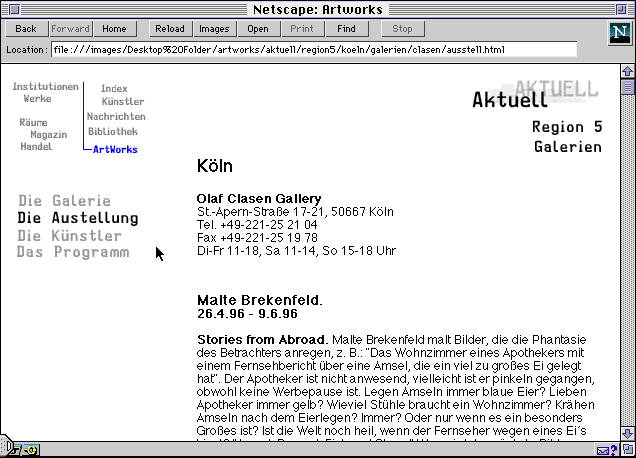Click the mail envelope icon in status bar
Image resolution: width=636 pixels, height=458 pixels.
coord(602,450)
